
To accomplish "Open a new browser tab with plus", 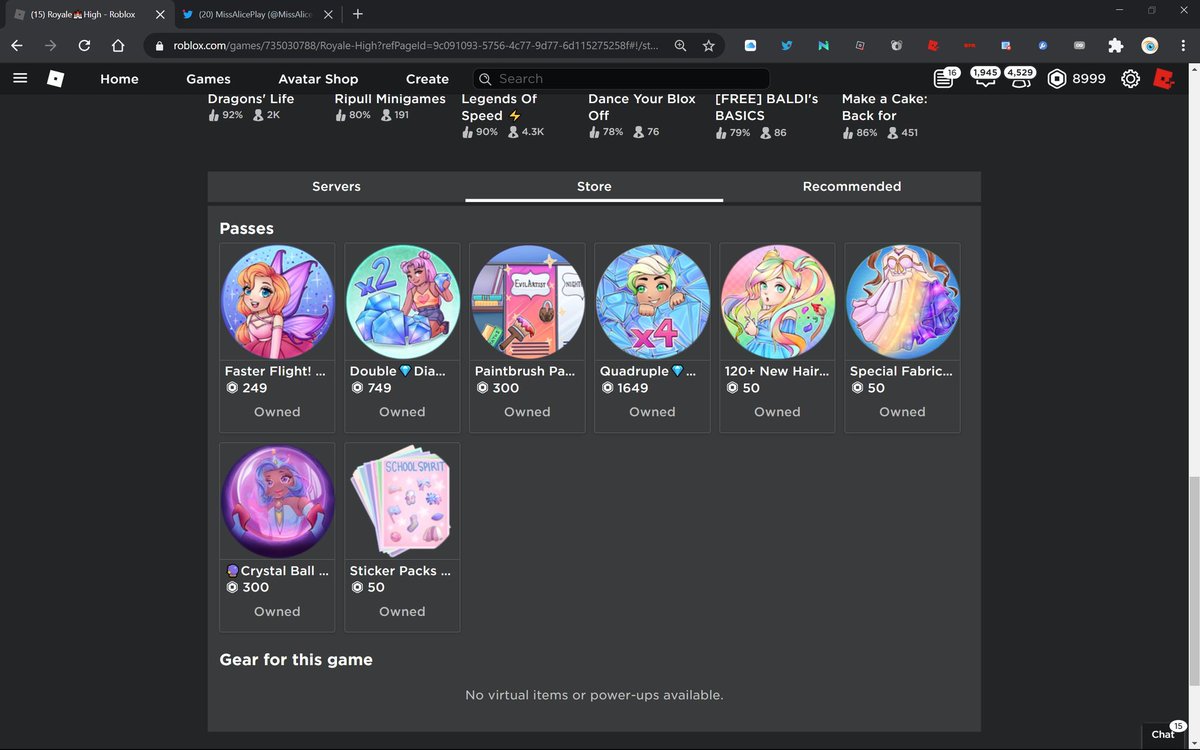I will (x=358, y=14).
